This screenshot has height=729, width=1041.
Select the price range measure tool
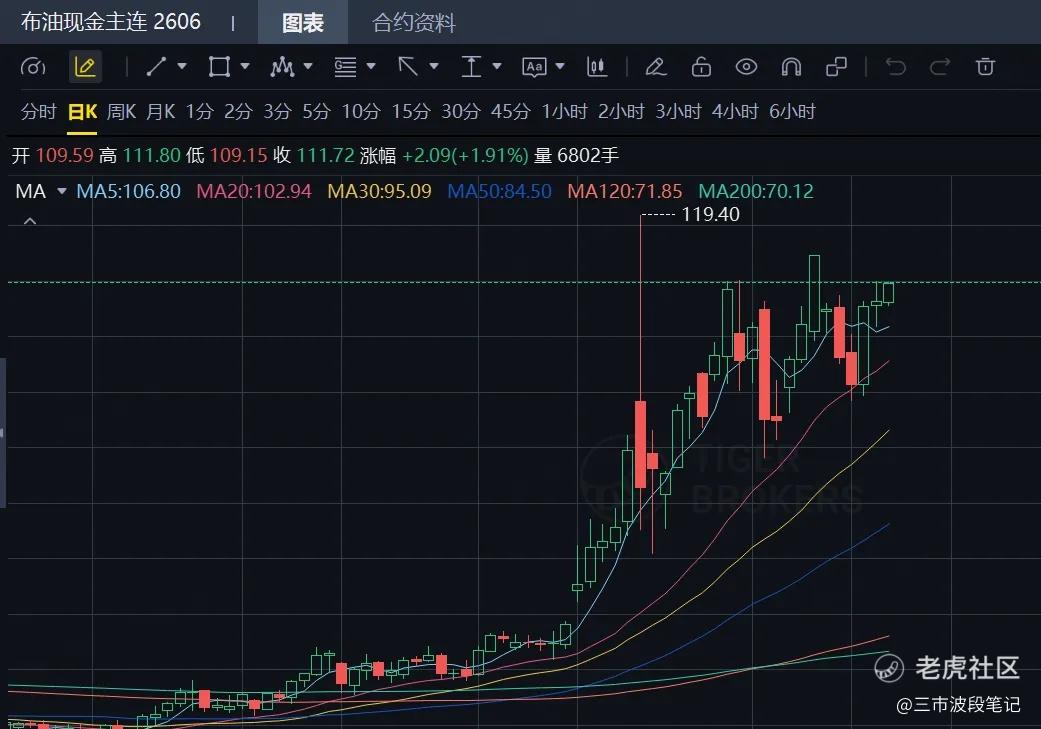pyautogui.click(x=471, y=66)
